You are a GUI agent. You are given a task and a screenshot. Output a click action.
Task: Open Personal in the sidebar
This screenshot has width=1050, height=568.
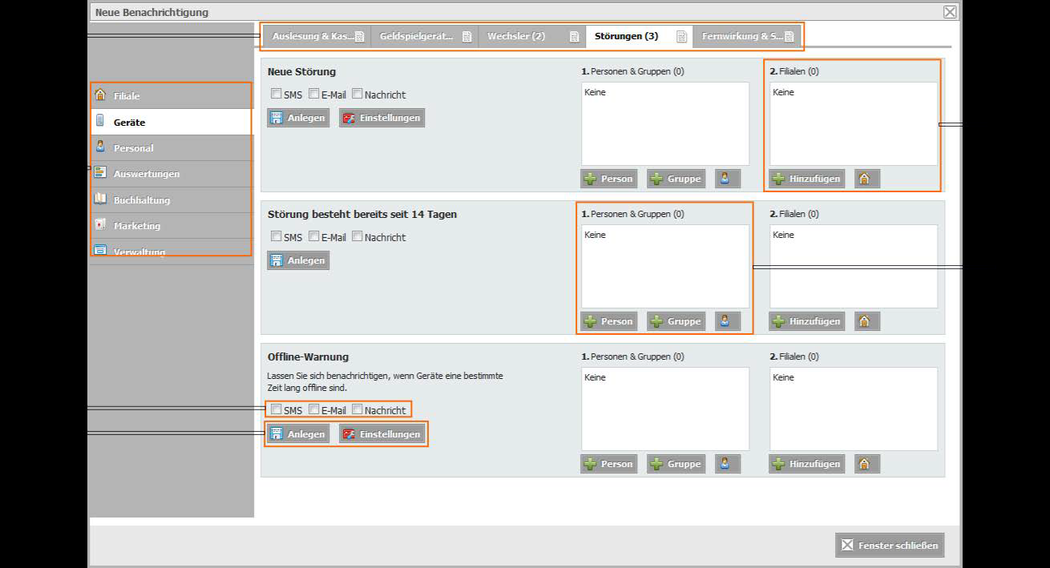171,148
